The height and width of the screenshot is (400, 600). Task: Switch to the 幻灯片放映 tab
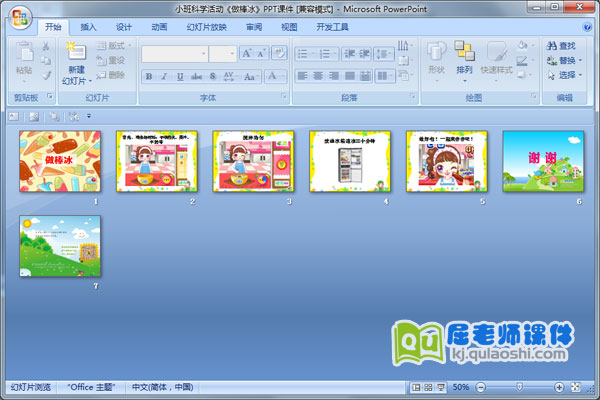pos(207,27)
